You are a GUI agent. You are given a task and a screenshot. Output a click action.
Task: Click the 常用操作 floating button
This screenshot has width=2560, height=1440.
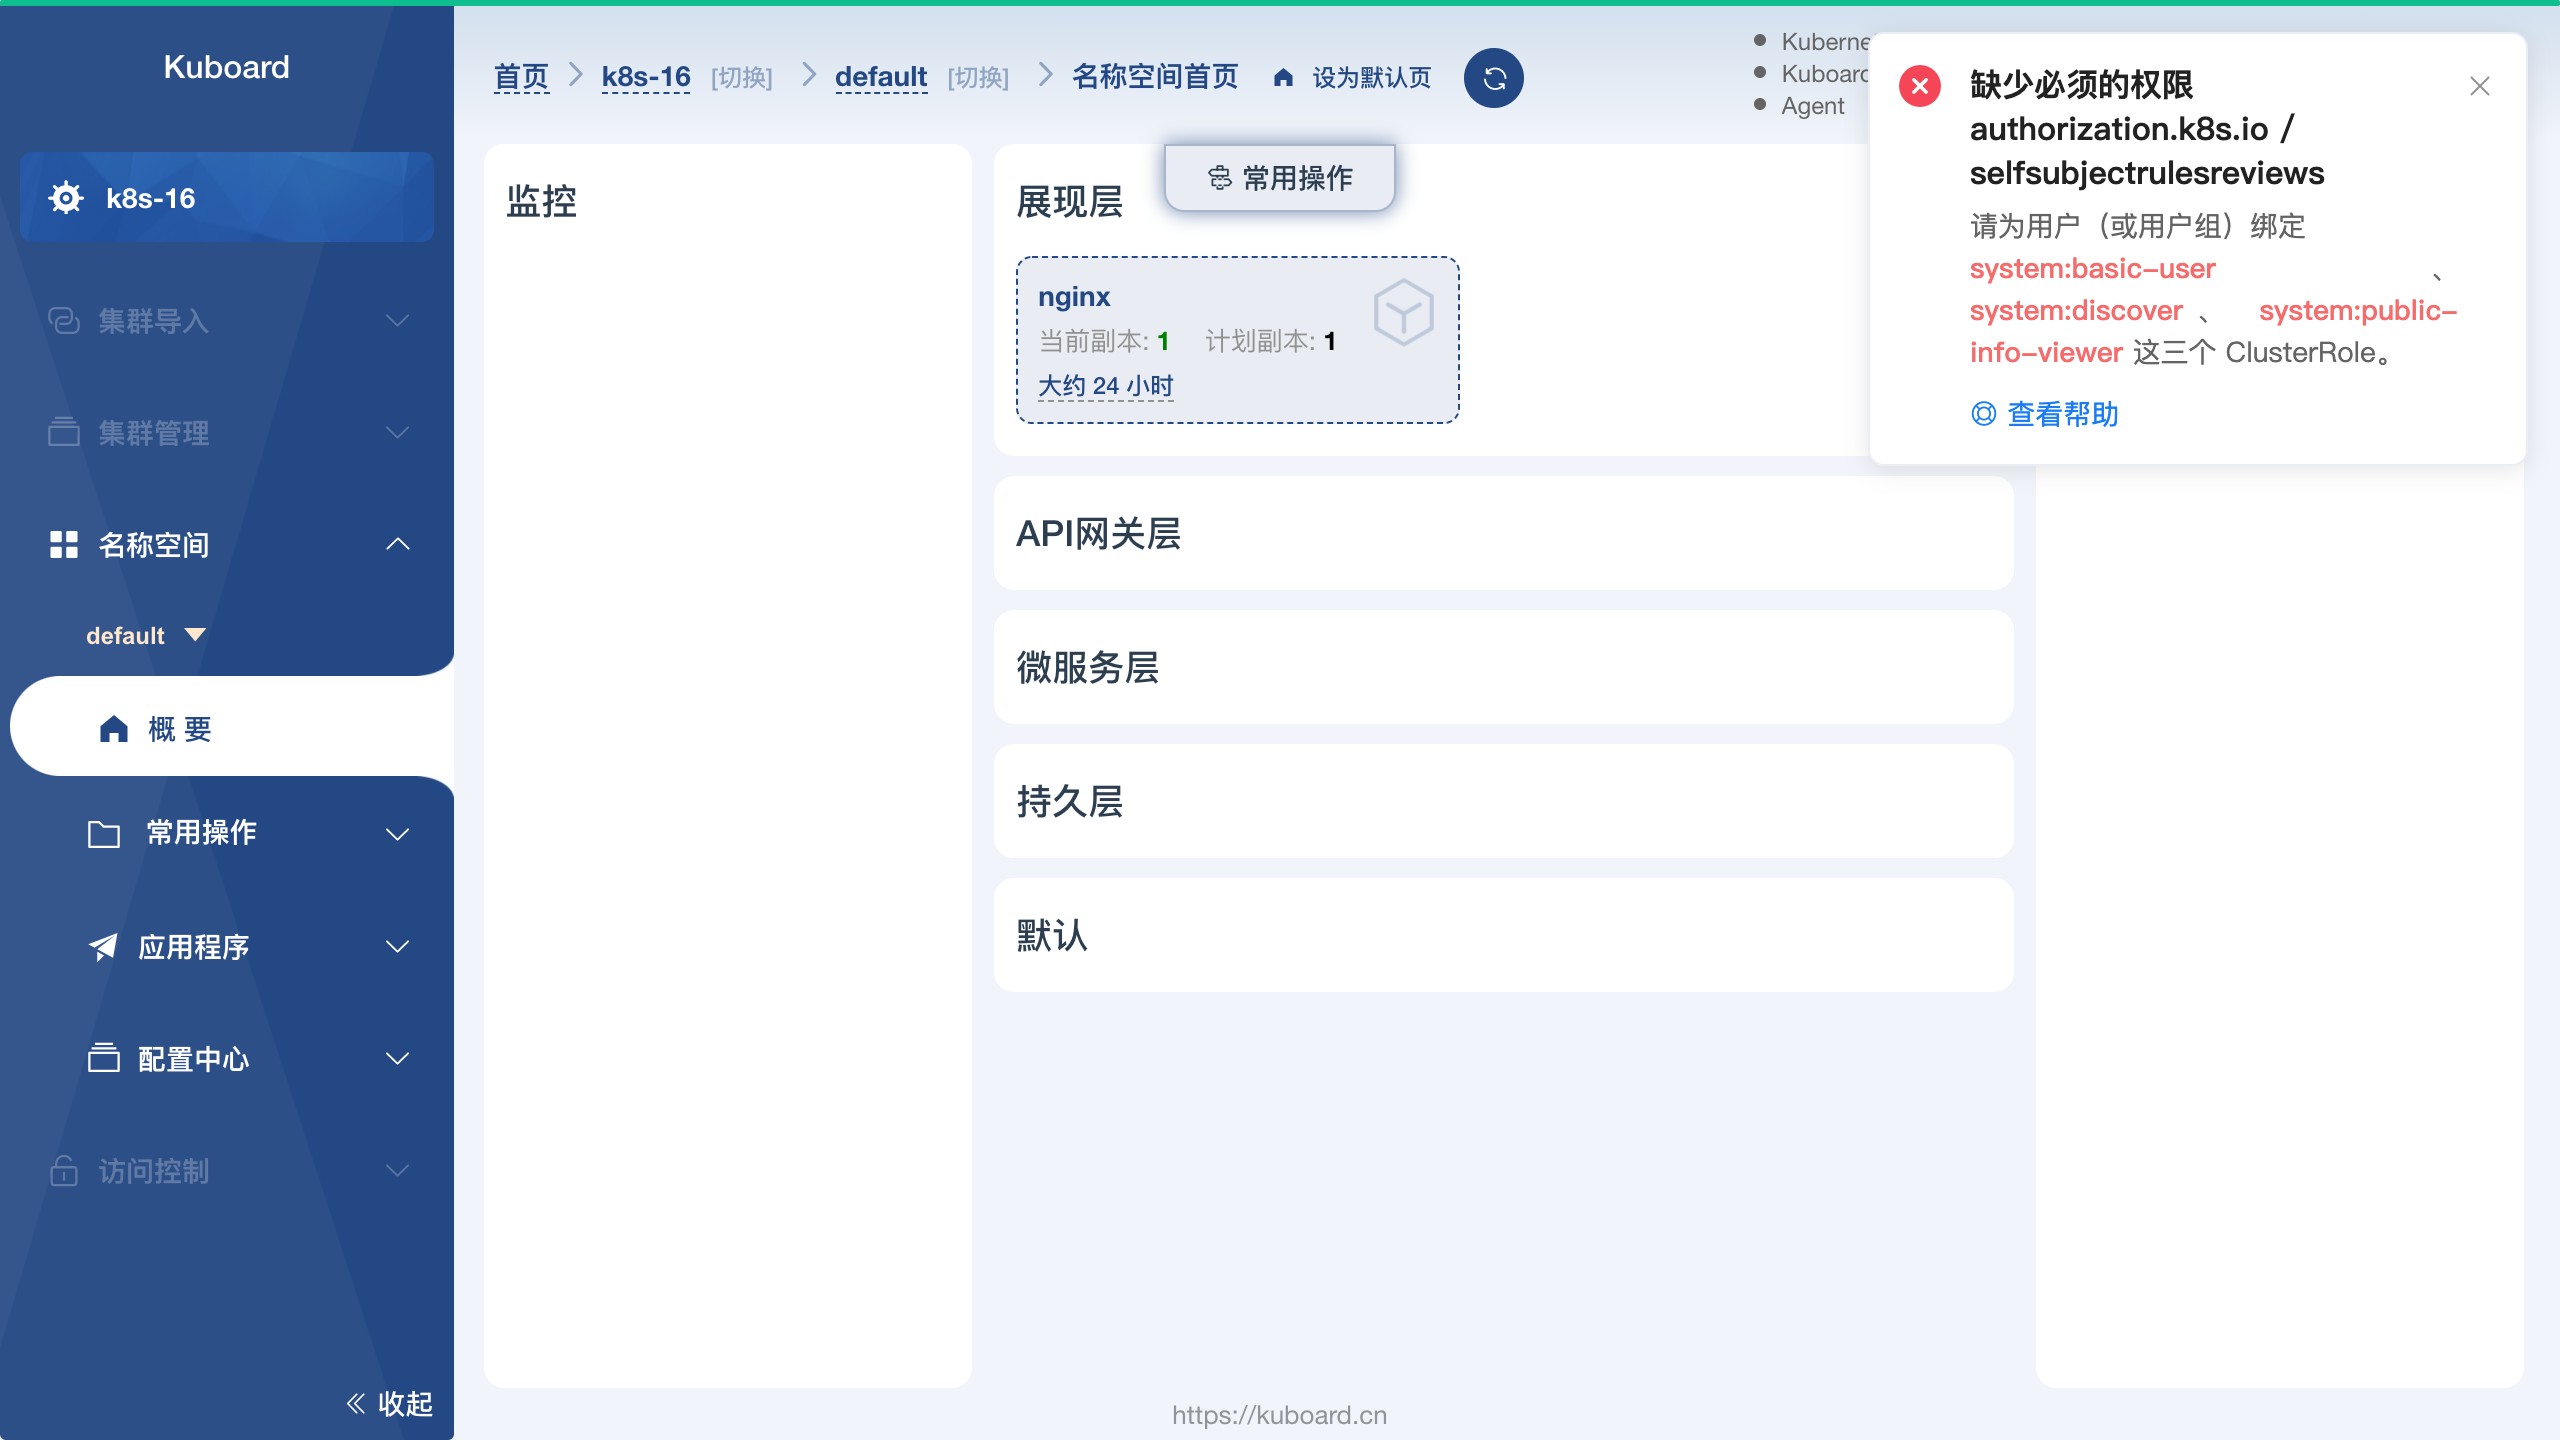click(x=1280, y=178)
